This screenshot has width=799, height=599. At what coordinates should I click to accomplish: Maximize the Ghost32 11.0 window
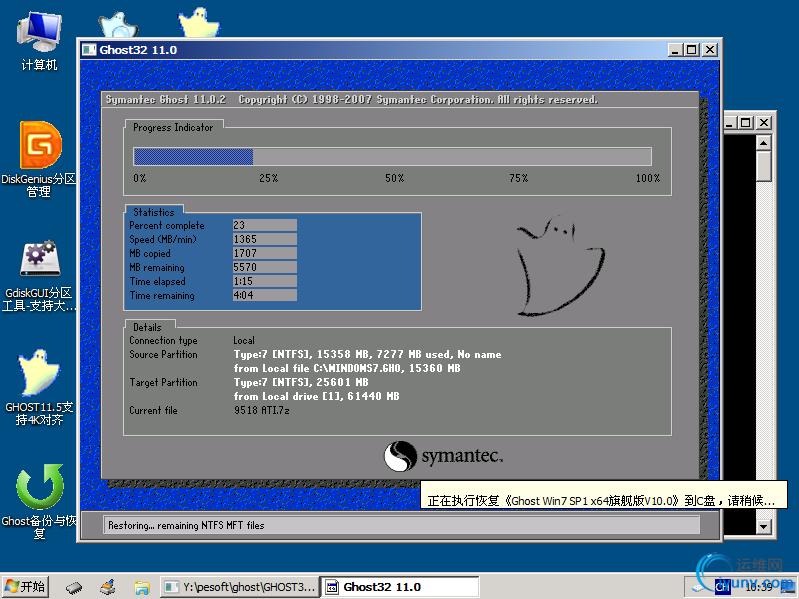coord(691,50)
